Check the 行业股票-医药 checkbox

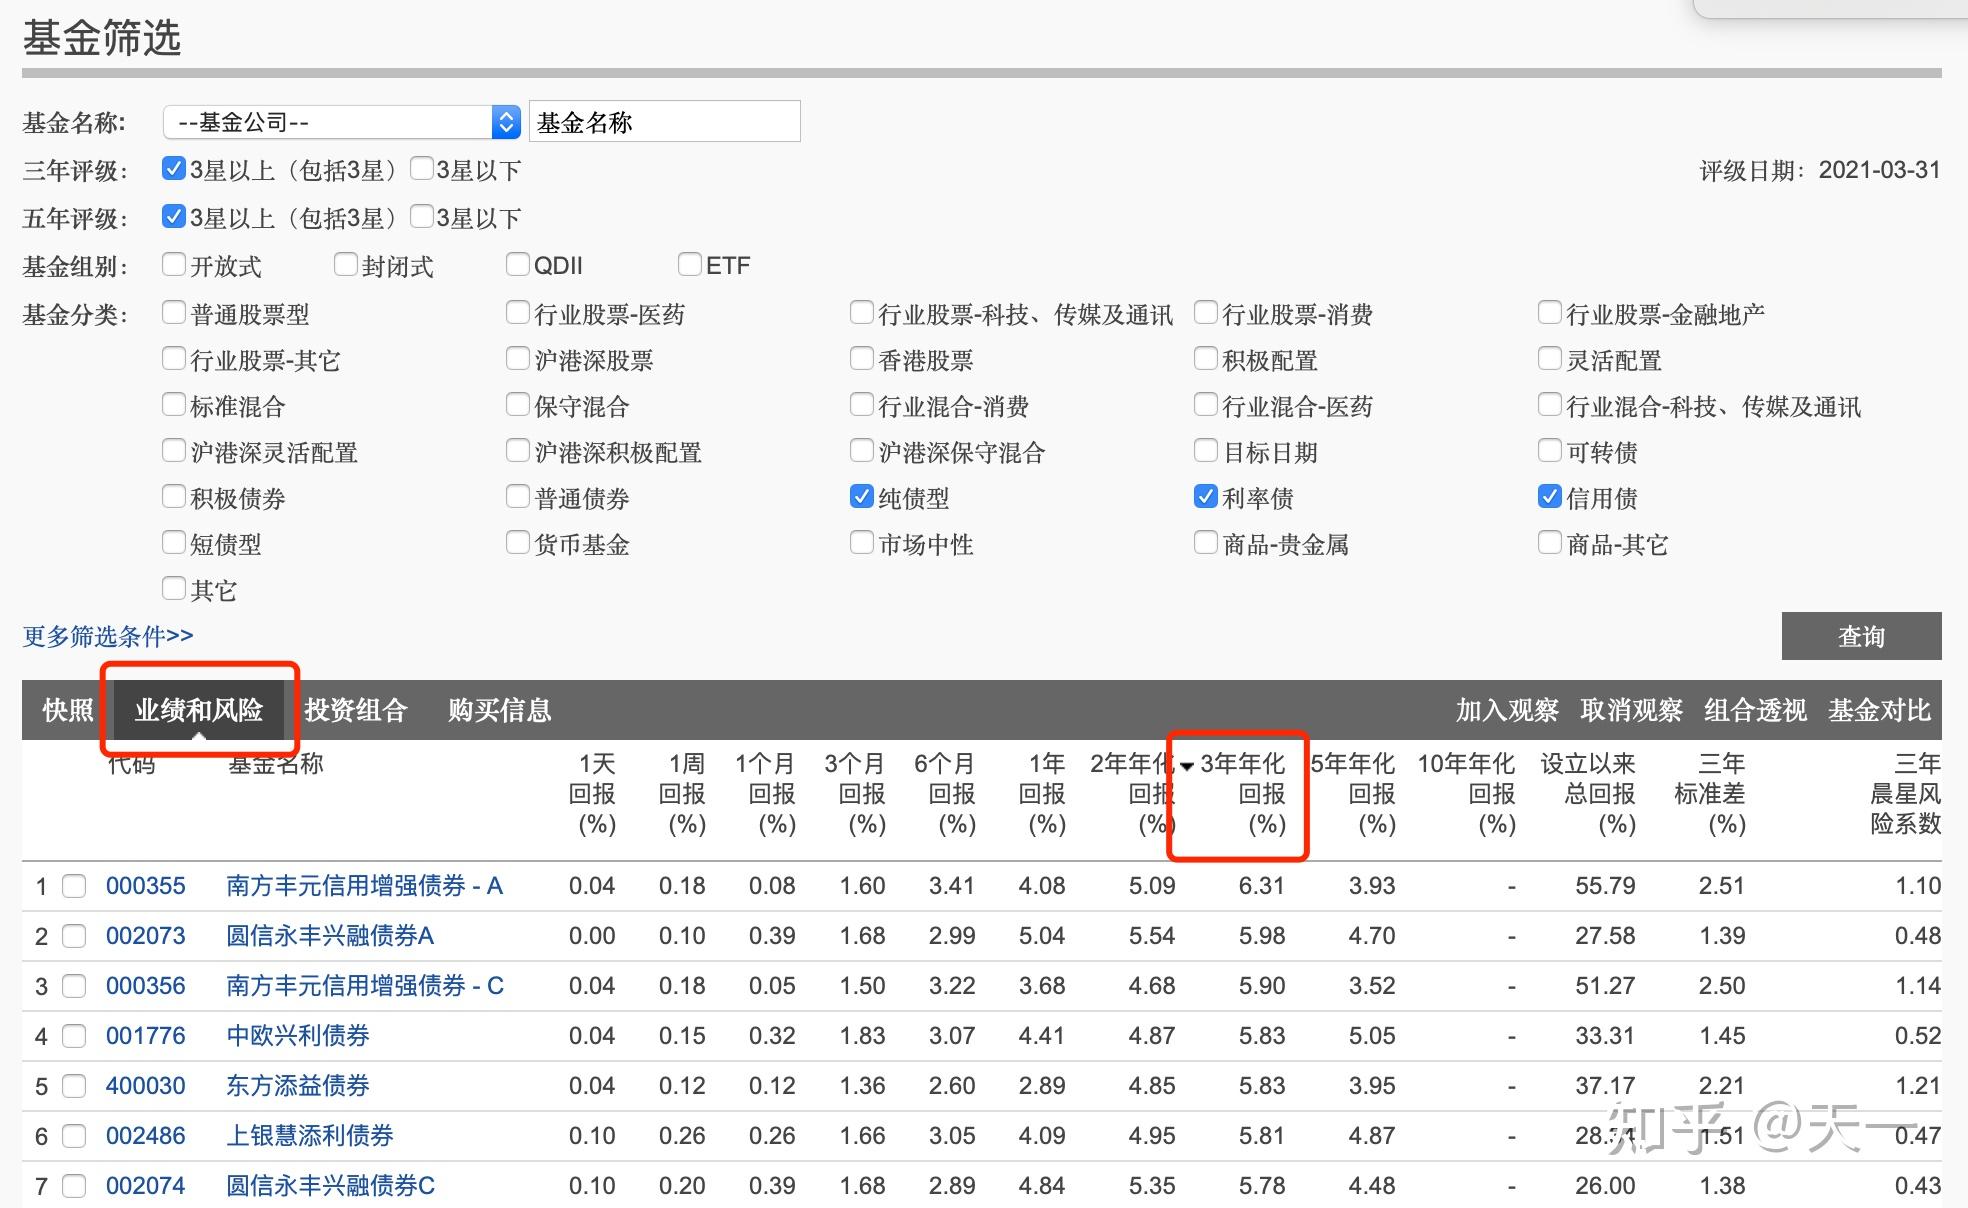pos(517,312)
